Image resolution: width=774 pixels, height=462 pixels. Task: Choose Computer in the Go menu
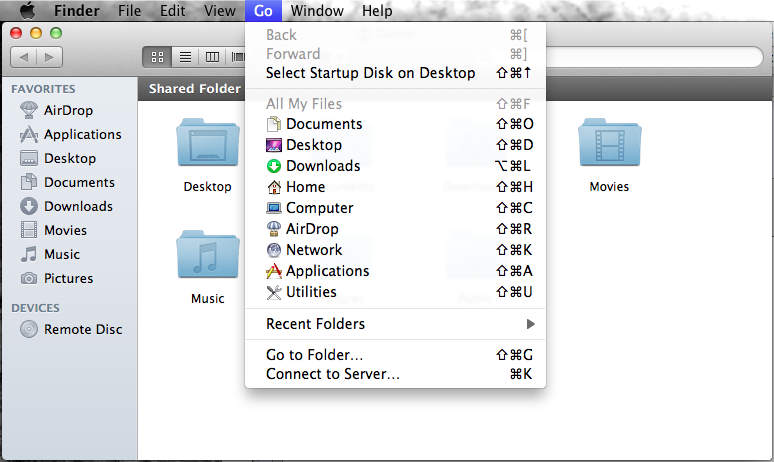pos(395,208)
